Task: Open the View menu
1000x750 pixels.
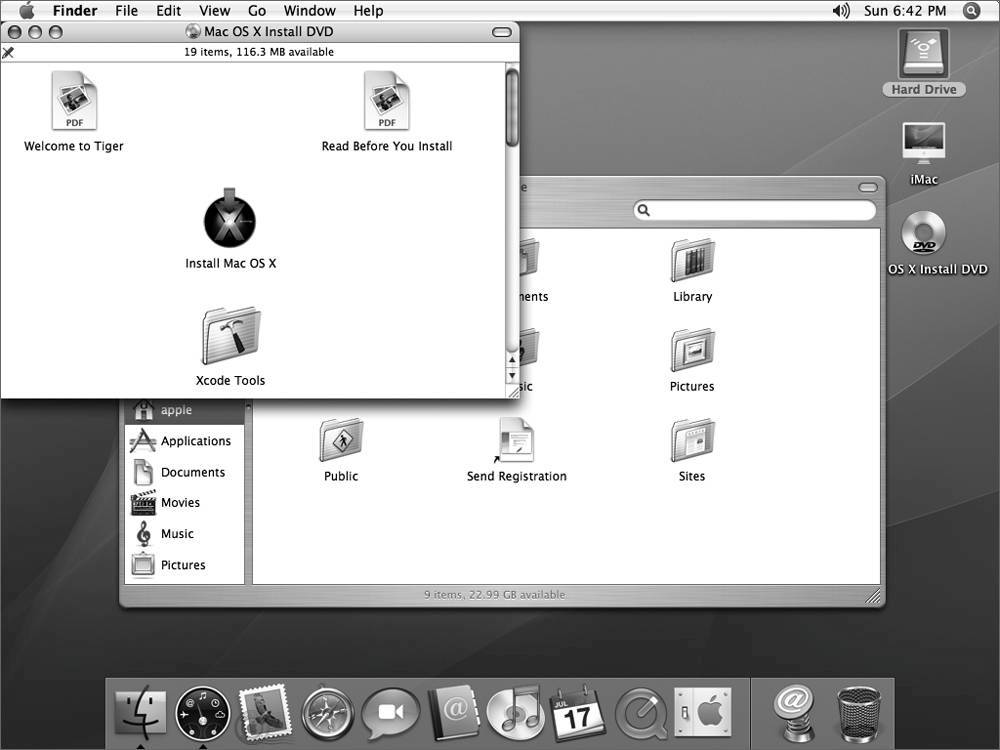Action: coord(214,11)
